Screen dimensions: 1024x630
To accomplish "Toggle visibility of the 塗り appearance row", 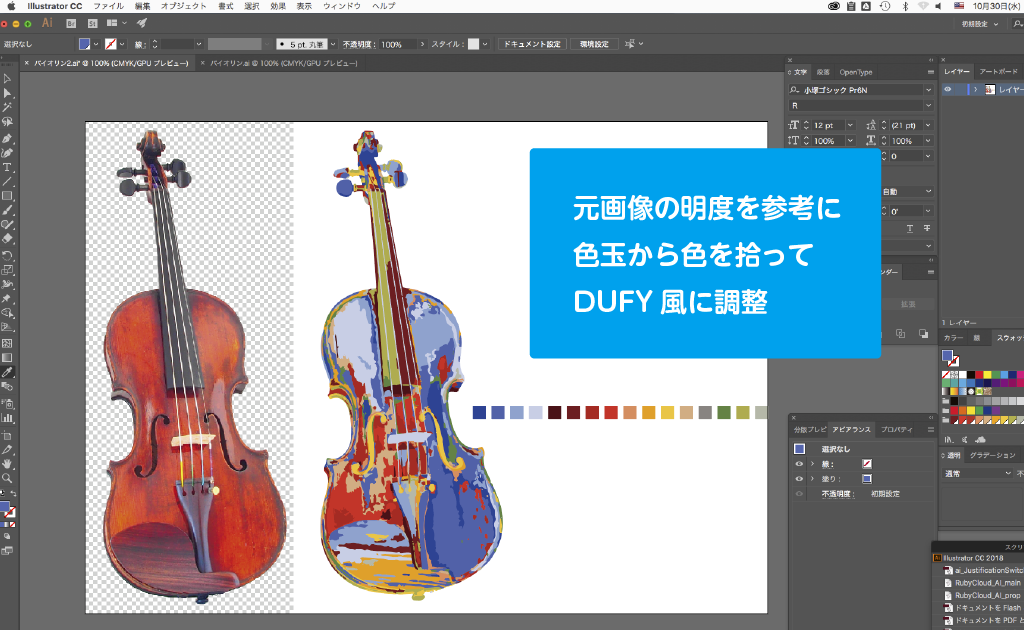I will [799, 479].
